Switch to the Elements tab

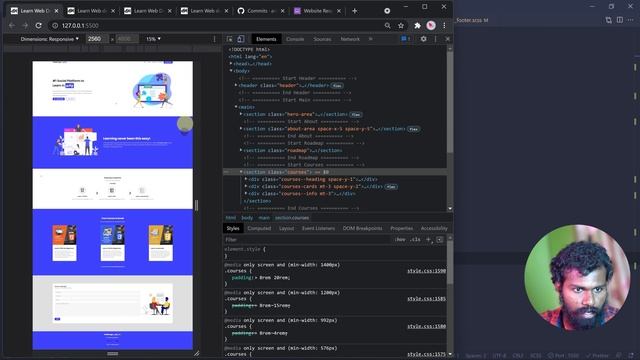click(266, 39)
